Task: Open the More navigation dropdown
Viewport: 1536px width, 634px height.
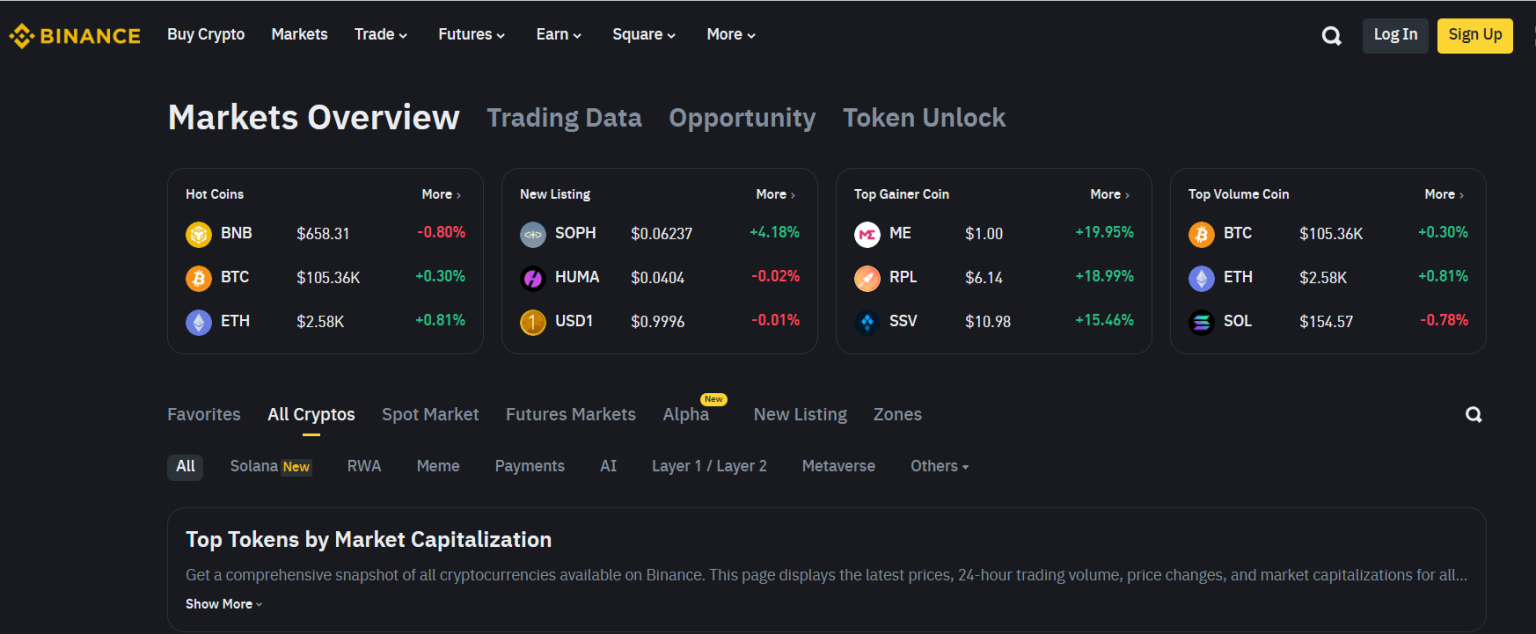Action: point(730,34)
